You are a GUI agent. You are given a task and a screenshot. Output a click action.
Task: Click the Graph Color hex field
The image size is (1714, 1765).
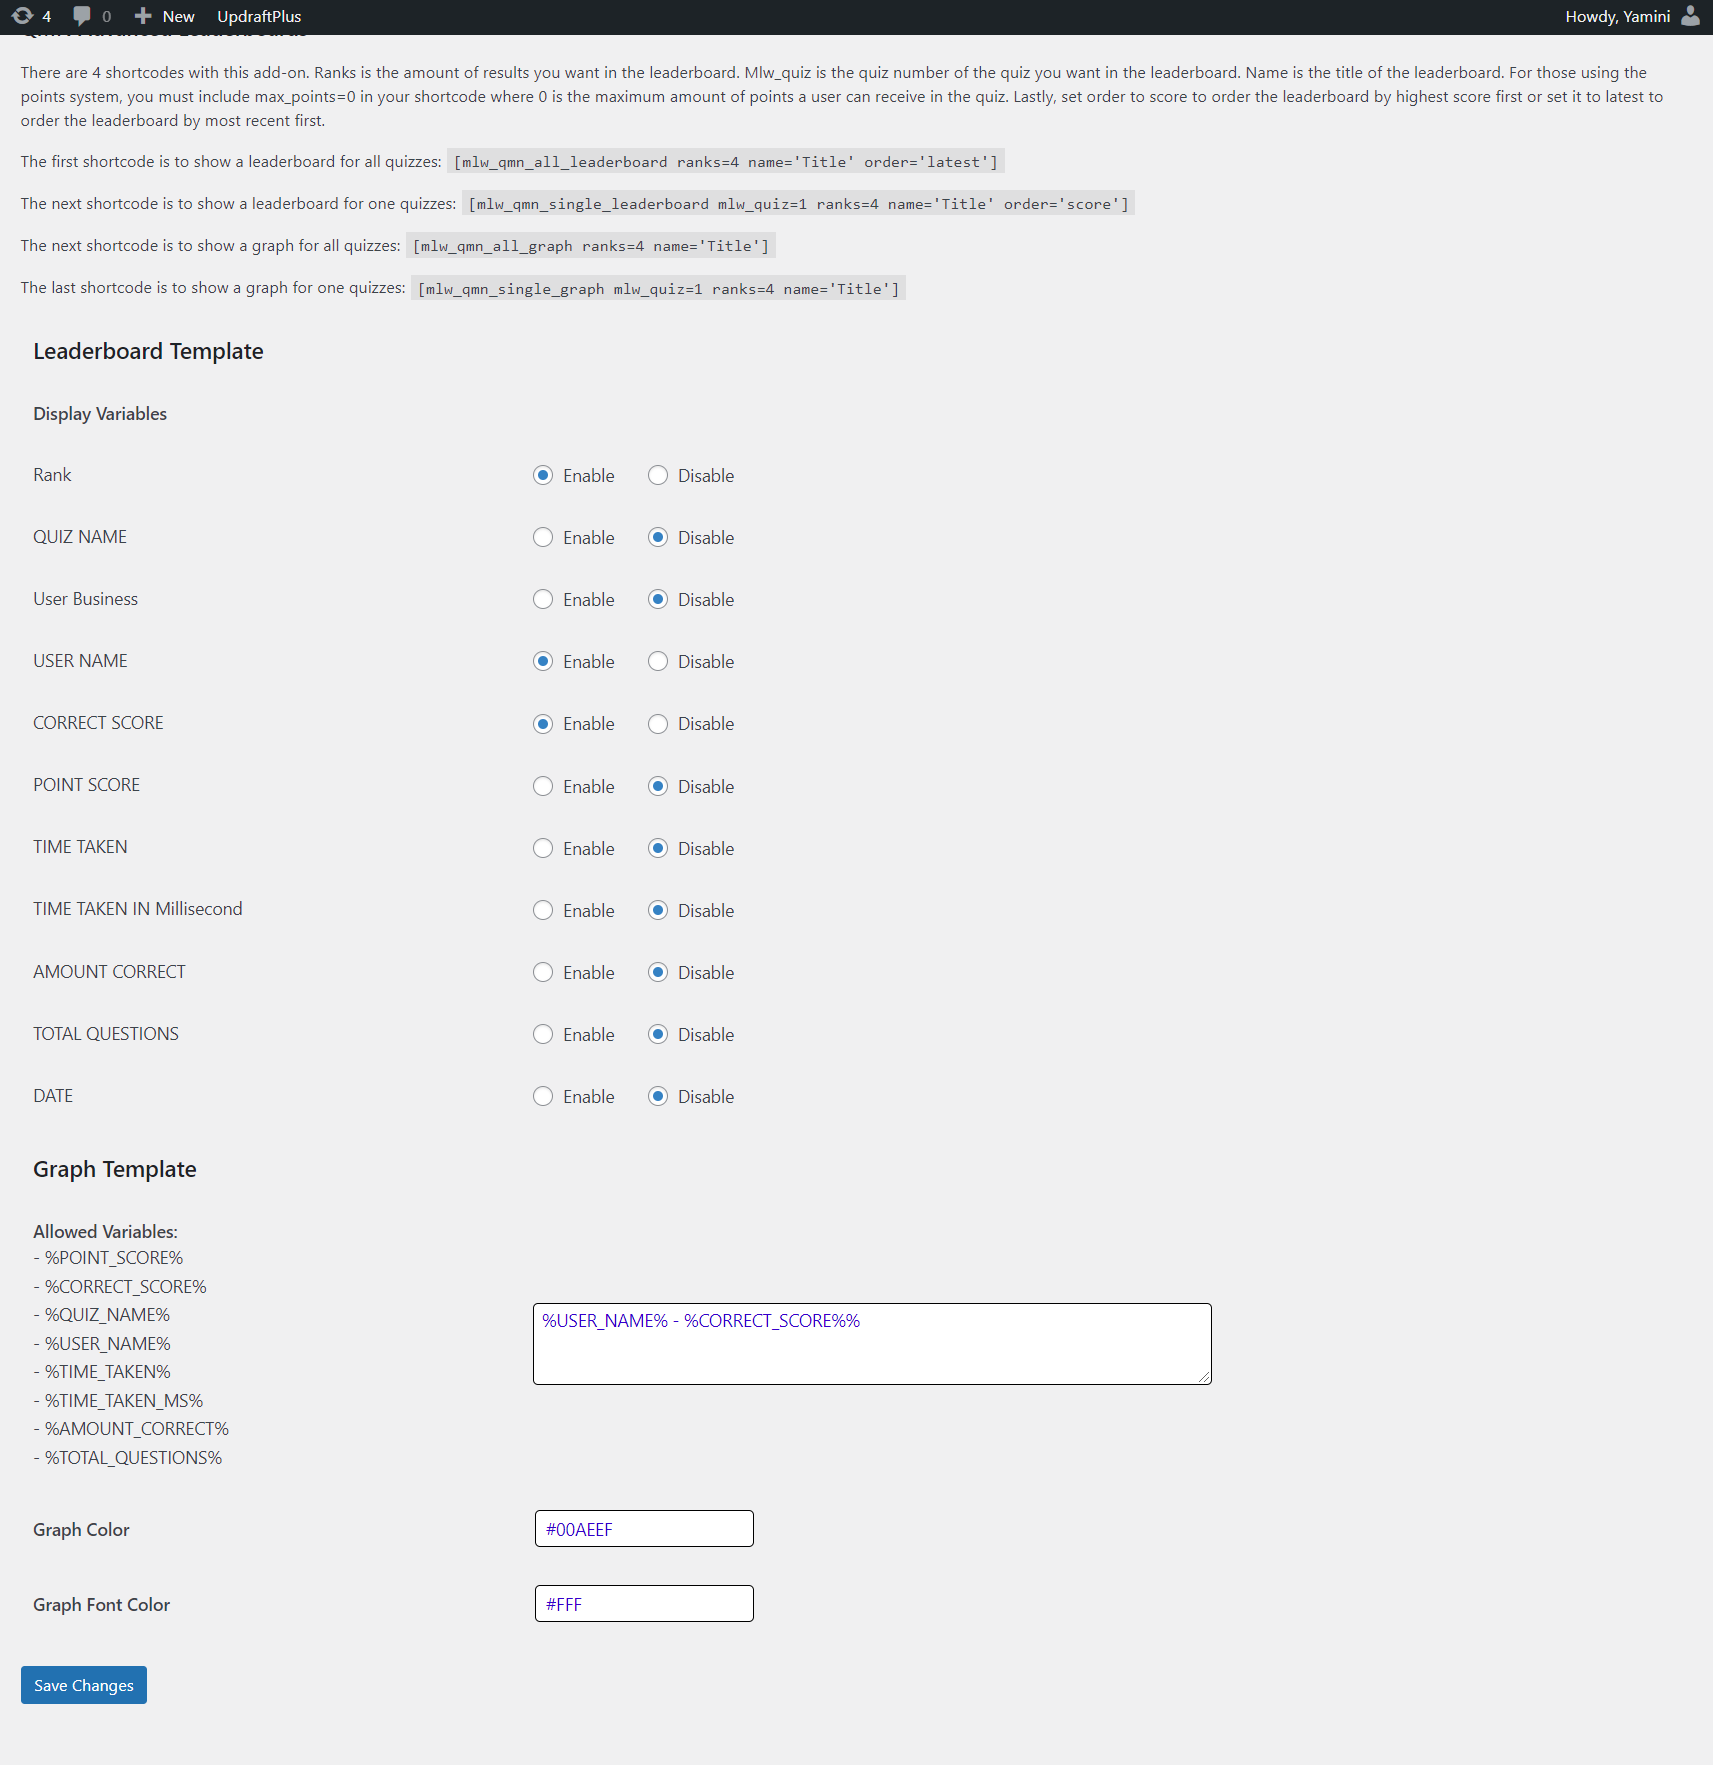(644, 1528)
